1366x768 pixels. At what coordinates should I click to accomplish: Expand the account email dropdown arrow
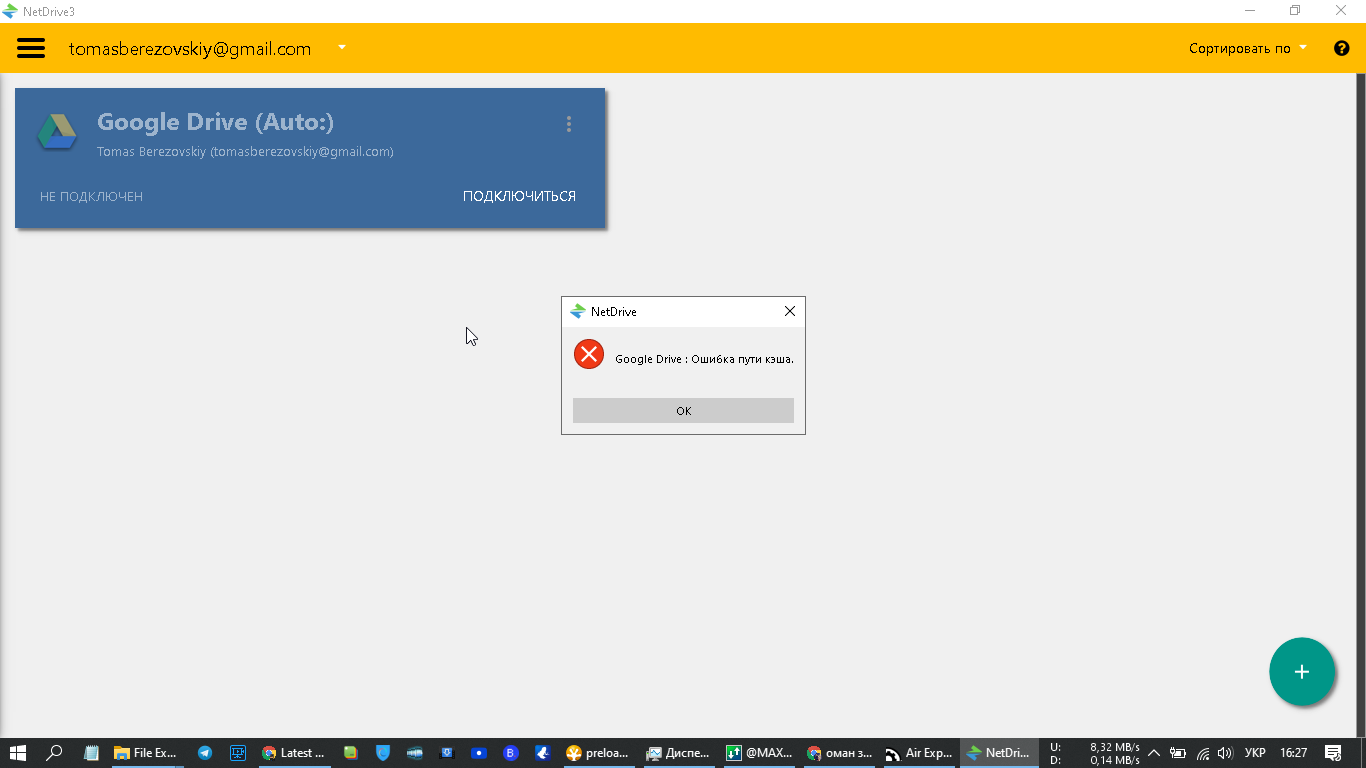[342, 47]
